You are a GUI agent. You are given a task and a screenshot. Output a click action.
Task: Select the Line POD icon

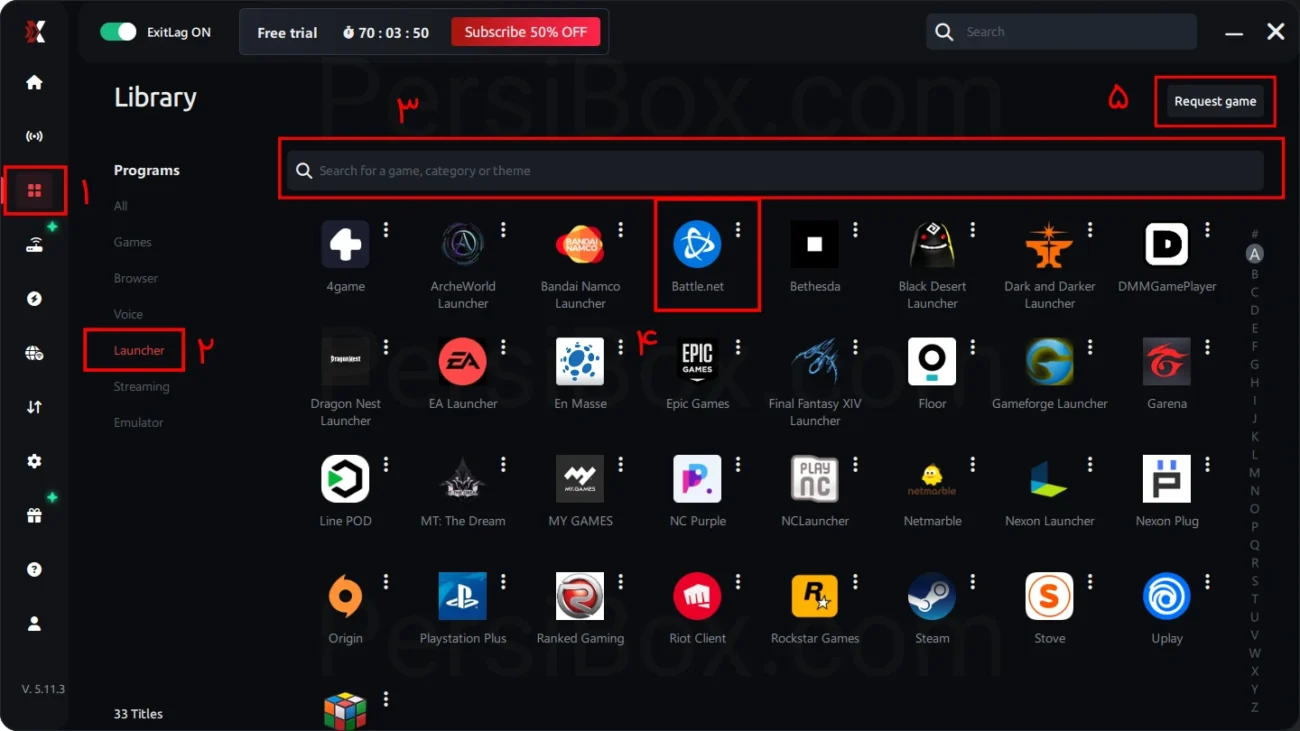345,479
